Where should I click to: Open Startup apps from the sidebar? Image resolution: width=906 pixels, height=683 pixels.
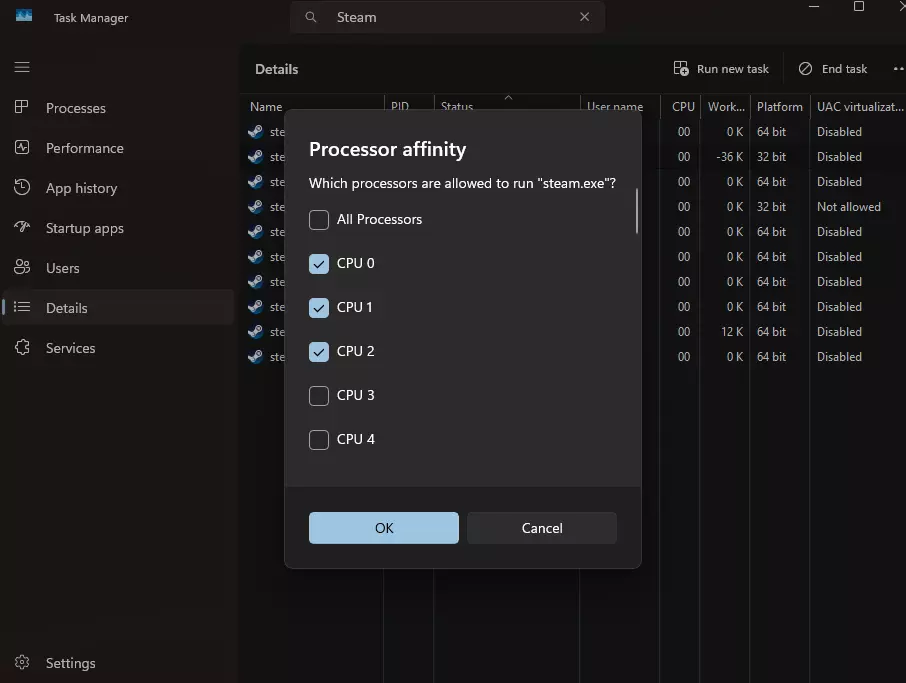22,228
